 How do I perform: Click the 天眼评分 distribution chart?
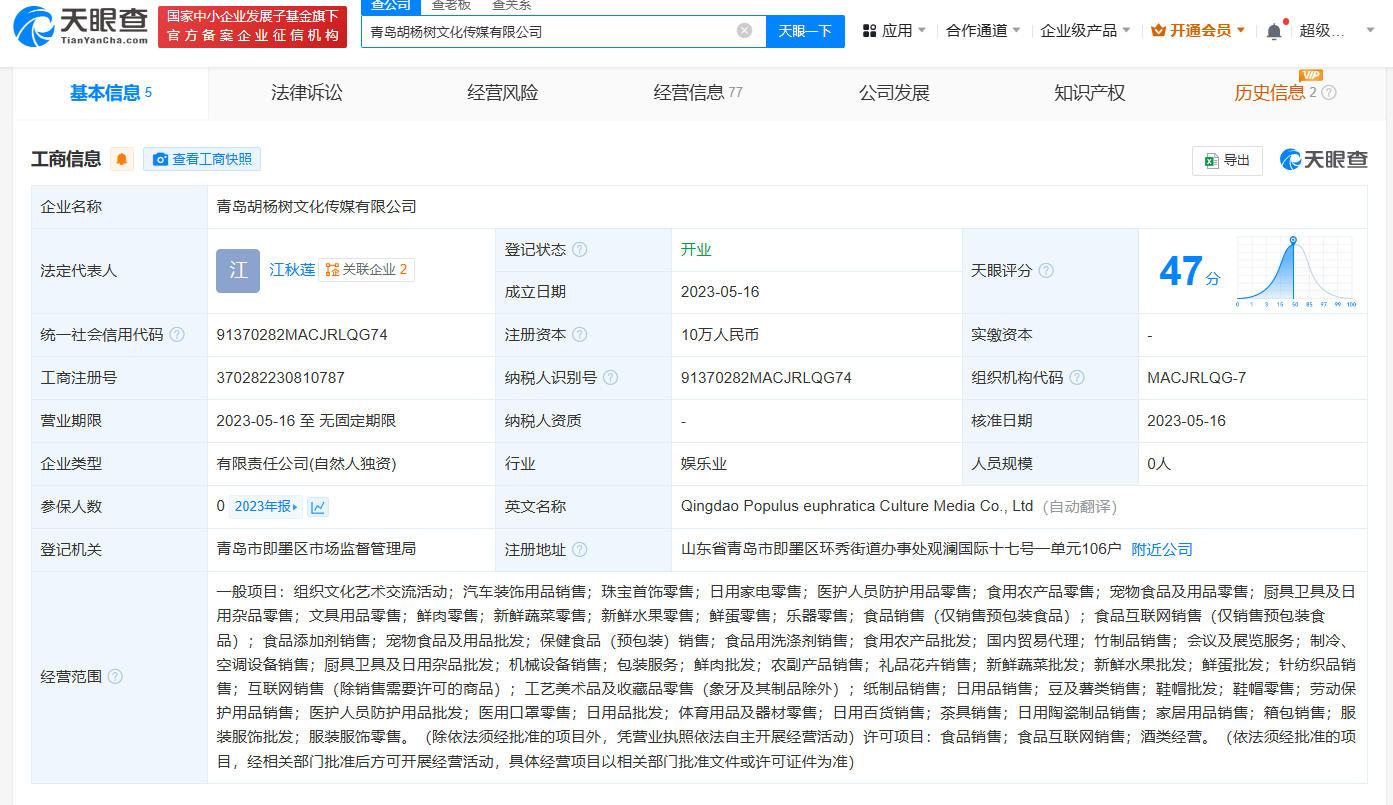click(1295, 271)
